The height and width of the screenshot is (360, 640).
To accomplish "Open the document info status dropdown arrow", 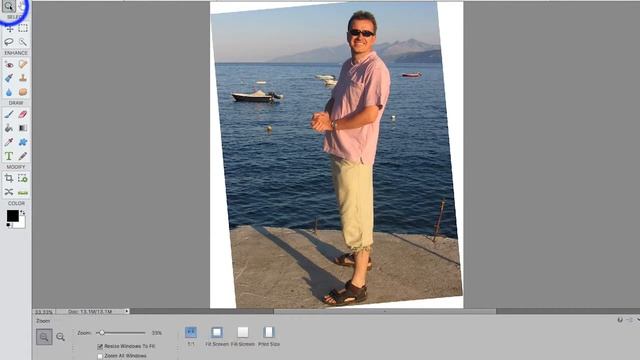I will 127,311.
